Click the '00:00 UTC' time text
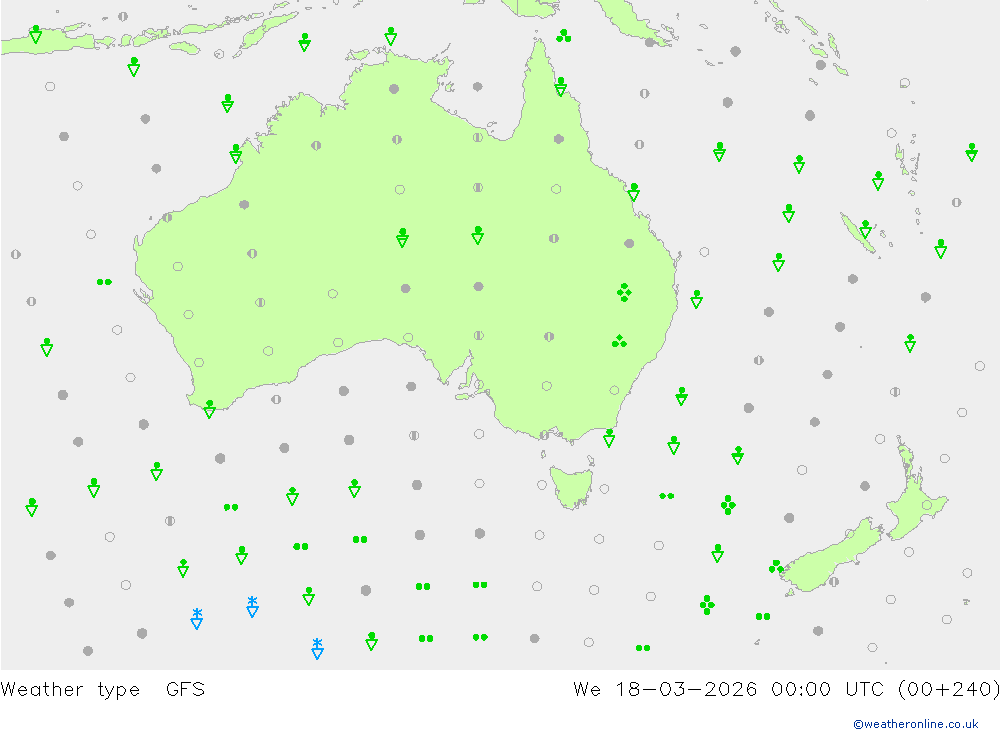This screenshot has width=1000, height=733. [x=827, y=689]
